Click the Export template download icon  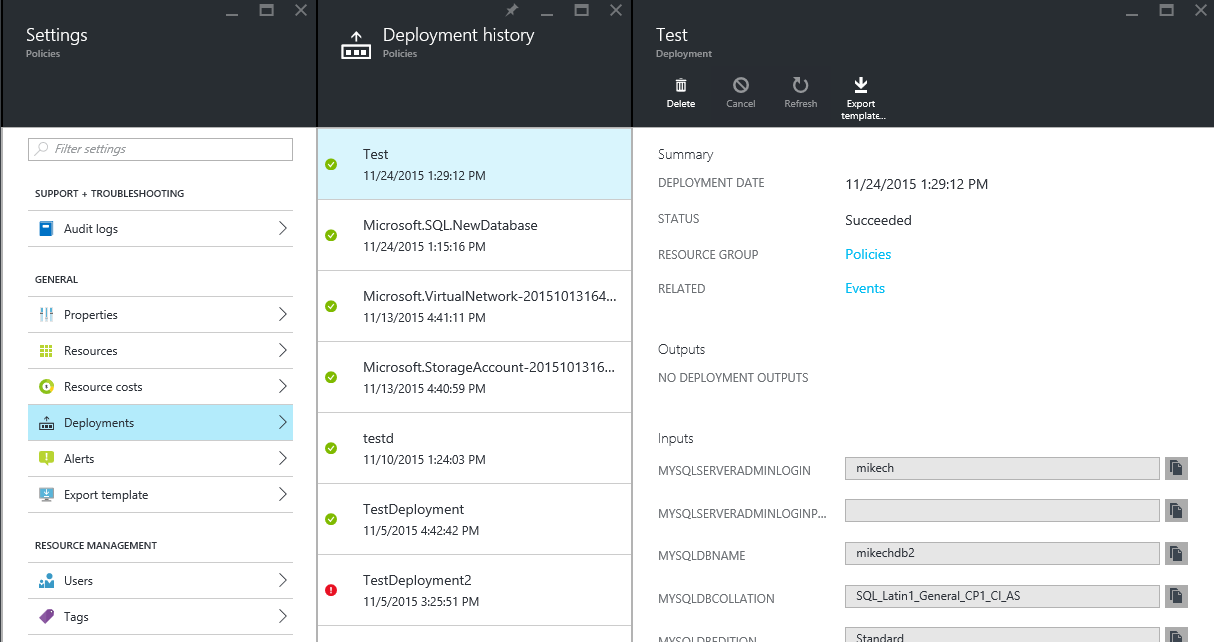point(860,85)
